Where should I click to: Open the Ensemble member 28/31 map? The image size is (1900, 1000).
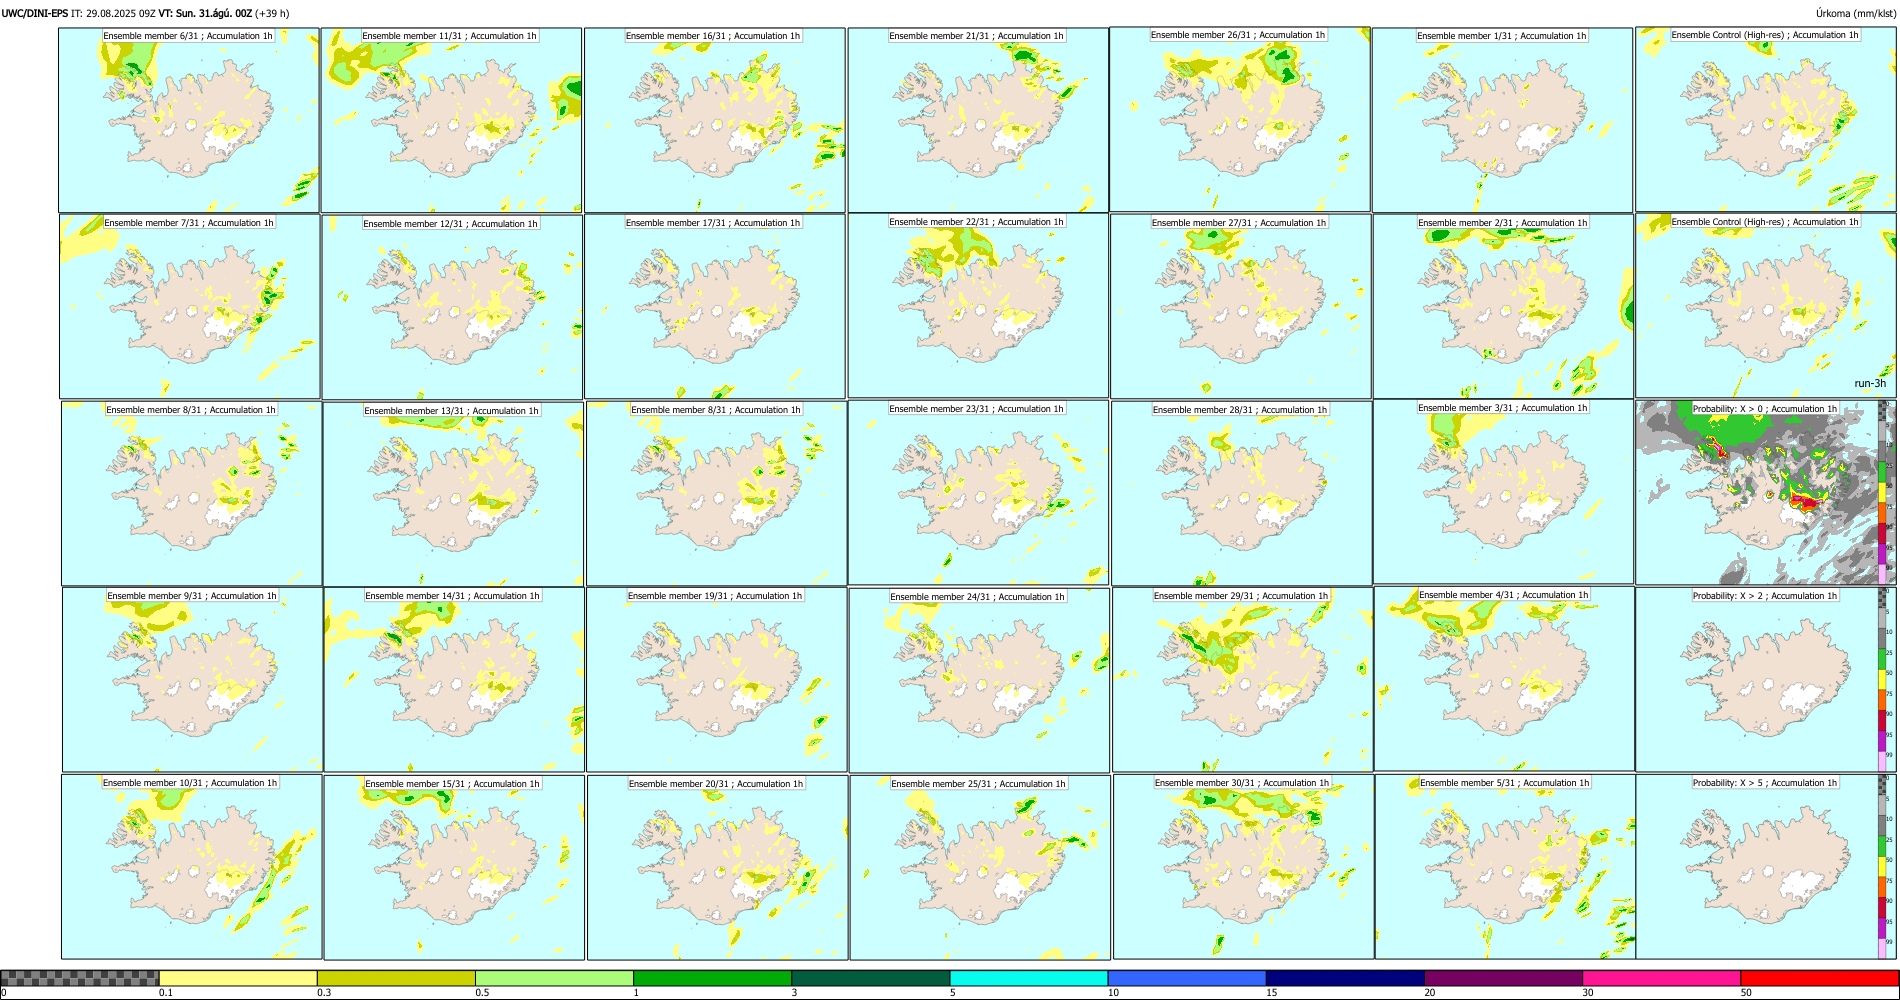click(1241, 494)
